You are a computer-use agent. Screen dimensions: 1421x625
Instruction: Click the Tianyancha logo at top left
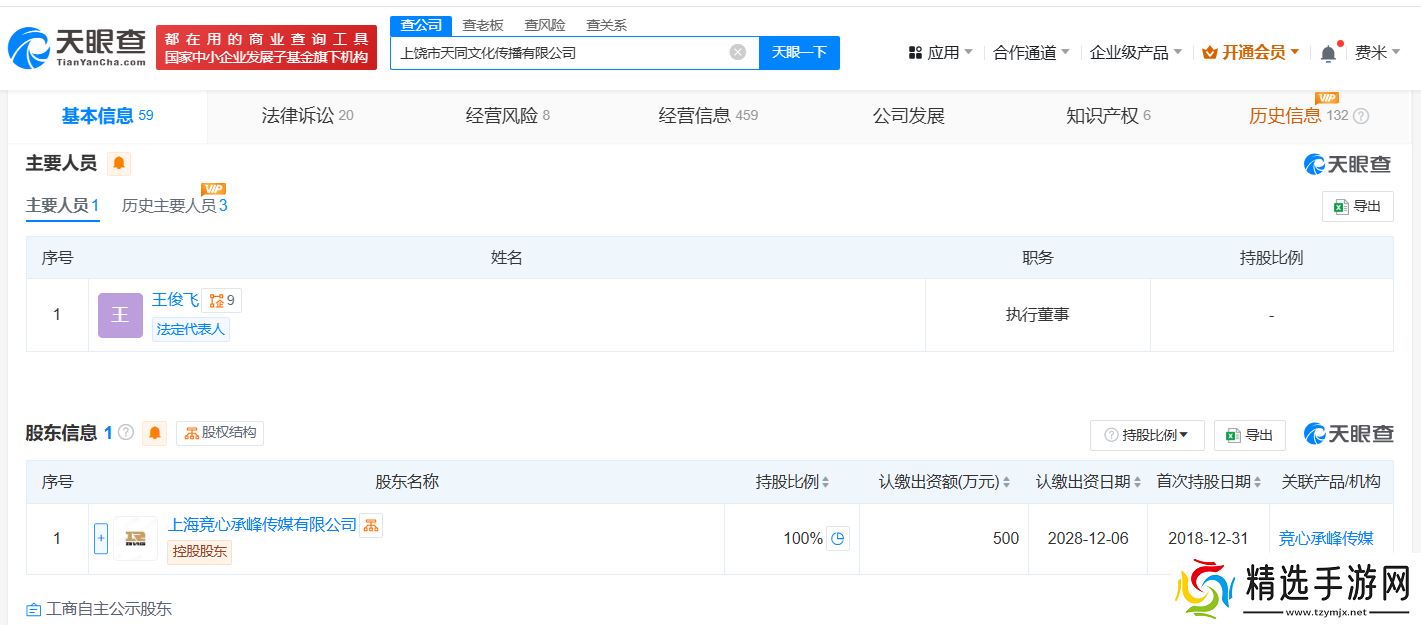coord(70,45)
